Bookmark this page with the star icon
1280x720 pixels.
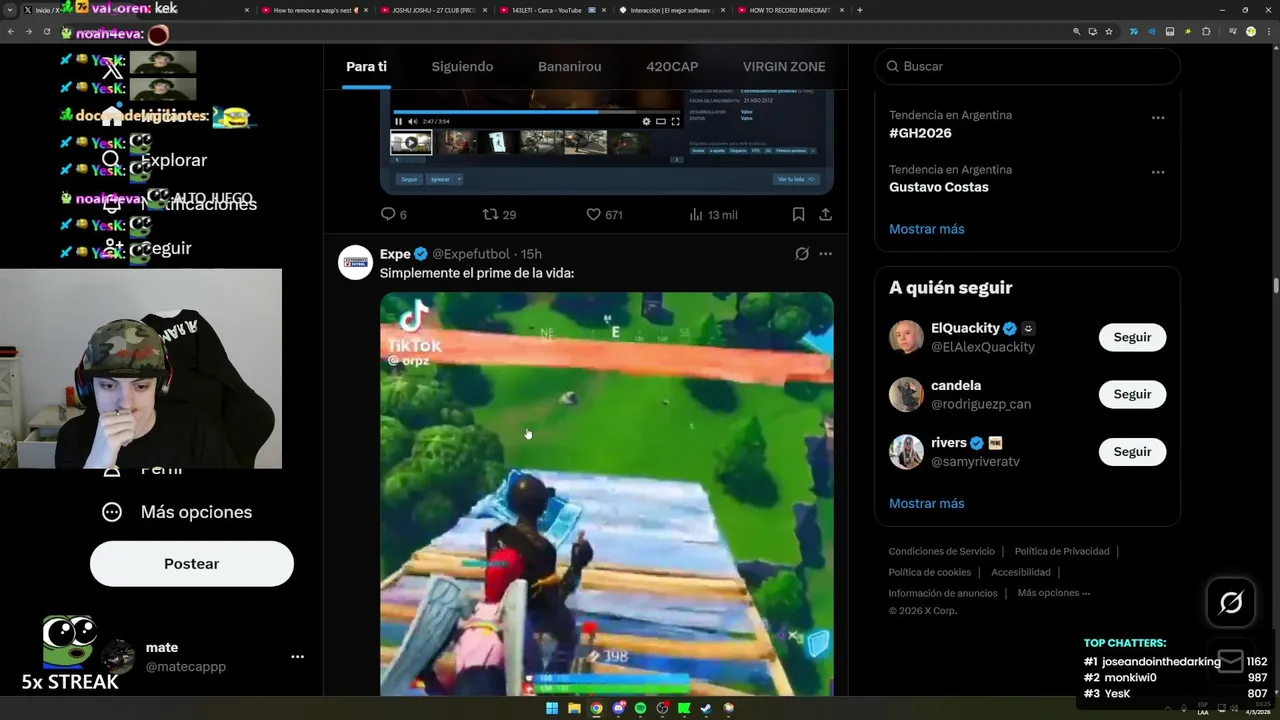click(x=1109, y=31)
